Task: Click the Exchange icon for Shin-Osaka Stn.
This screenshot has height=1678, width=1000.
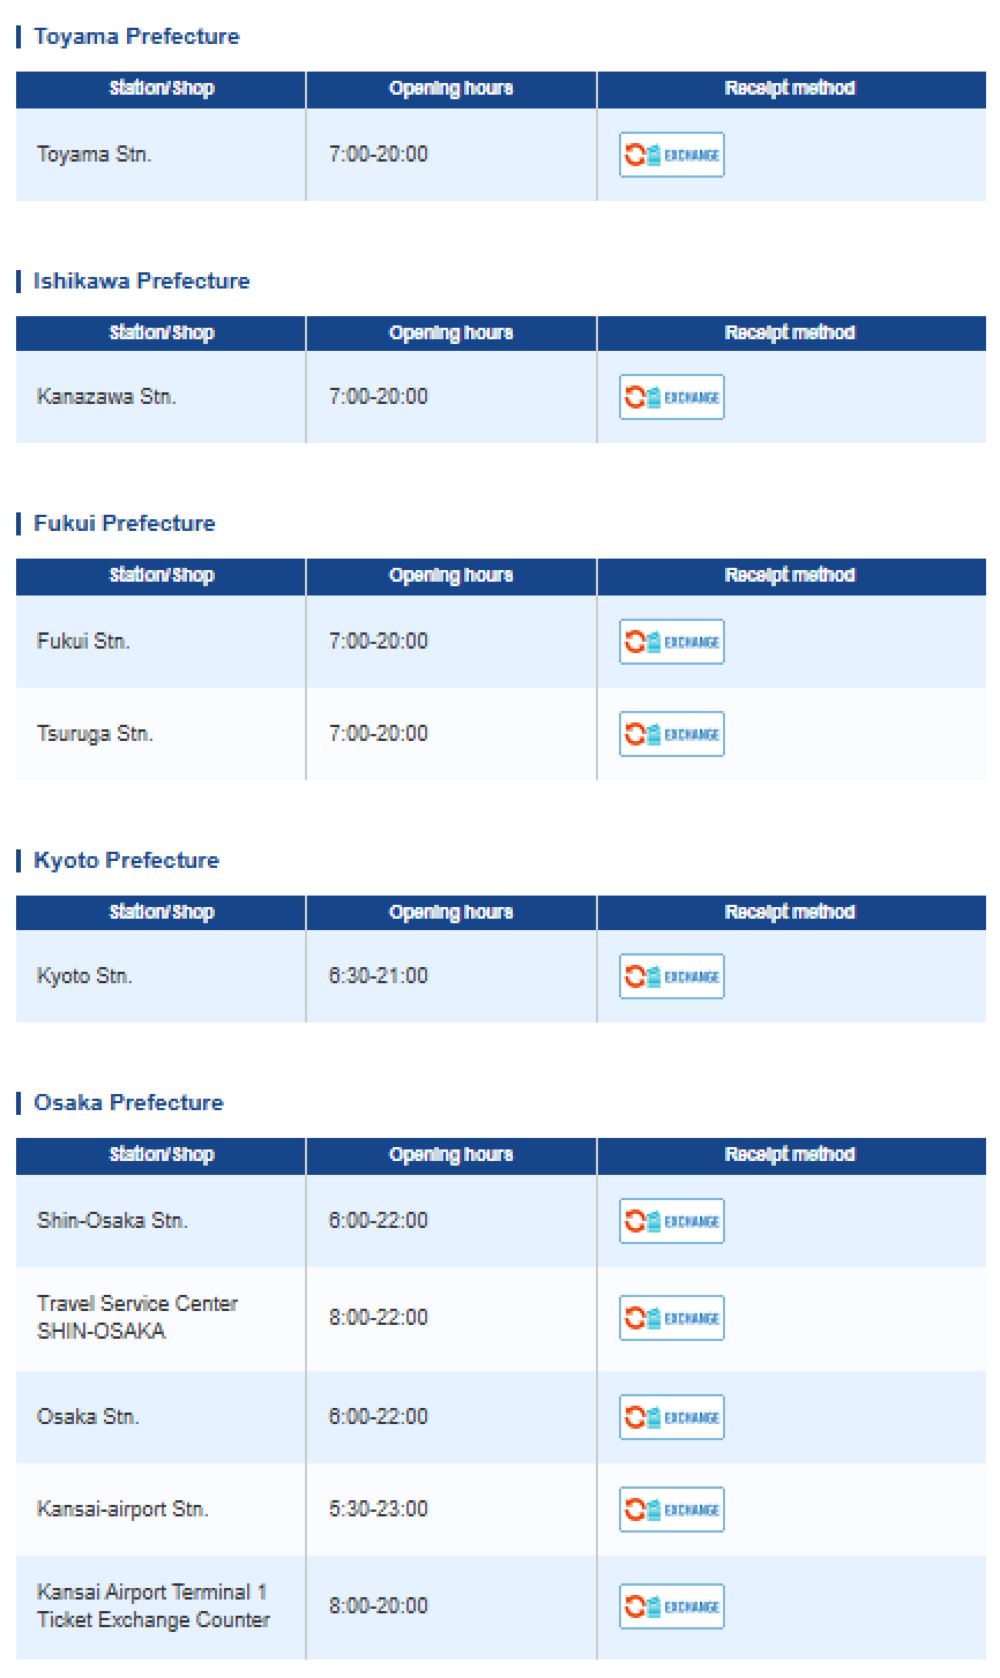Action: [671, 1221]
